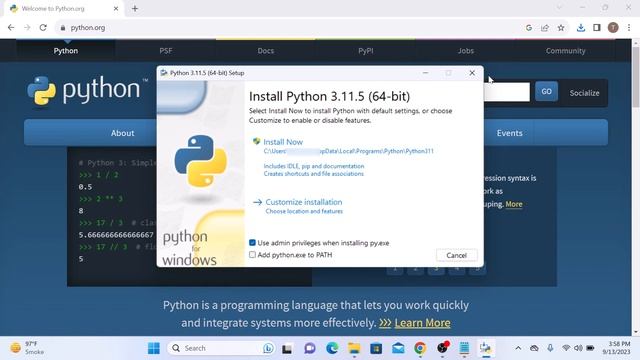640x360 pixels.
Task: Open Microsoft Store from the taskbar
Action: 376,348
